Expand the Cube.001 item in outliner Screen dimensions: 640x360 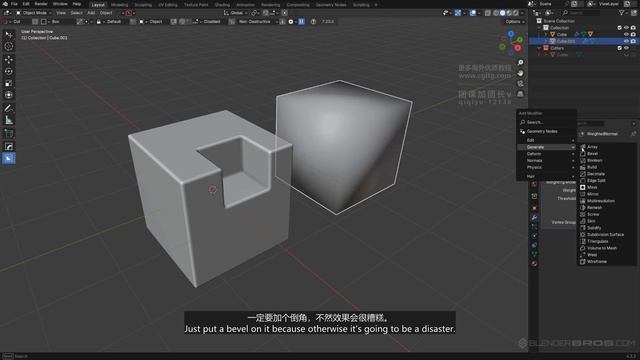coord(546,41)
